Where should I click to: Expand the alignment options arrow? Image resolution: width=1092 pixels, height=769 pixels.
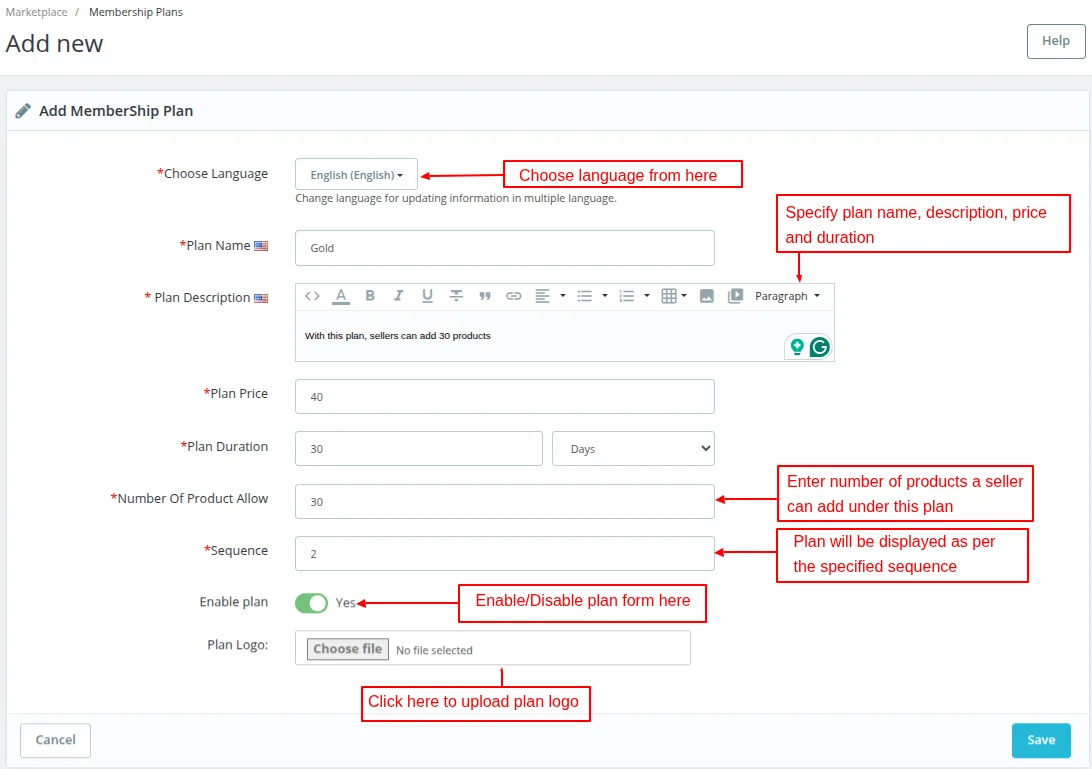[x=563, y=296]
